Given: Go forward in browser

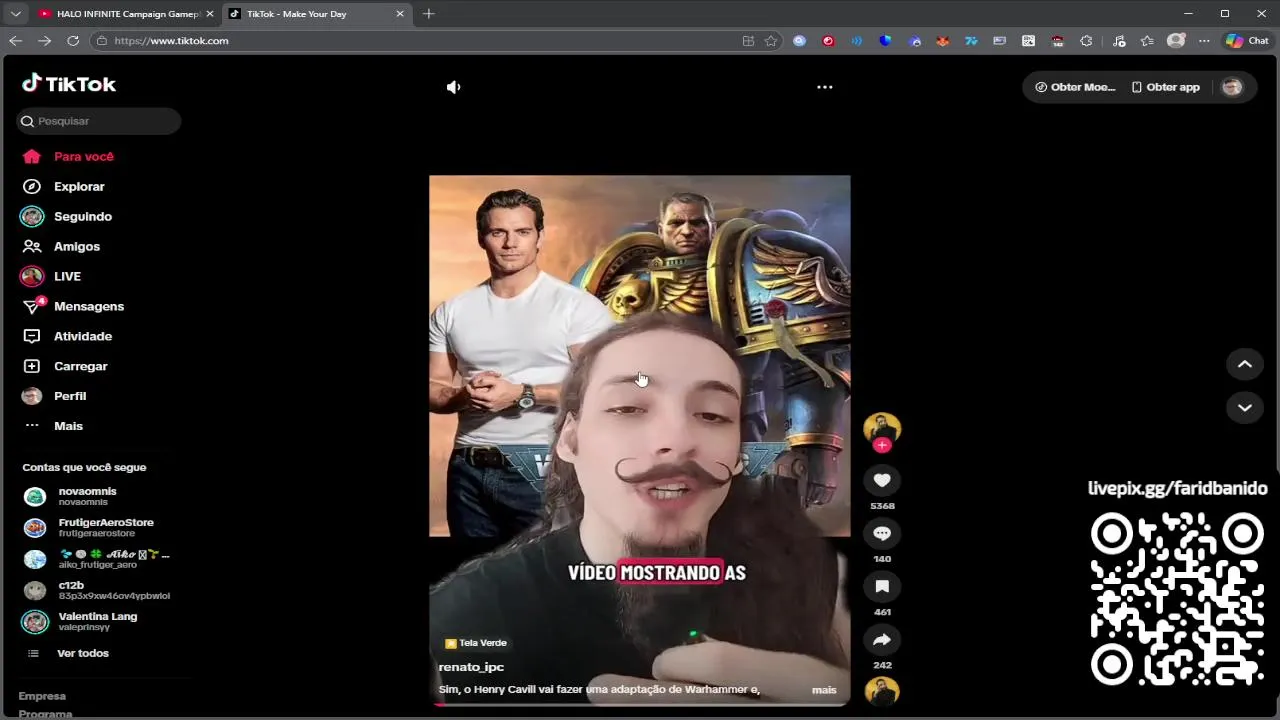Looking at the screenshot, I should pyautogui.click(x=44, y=41).
